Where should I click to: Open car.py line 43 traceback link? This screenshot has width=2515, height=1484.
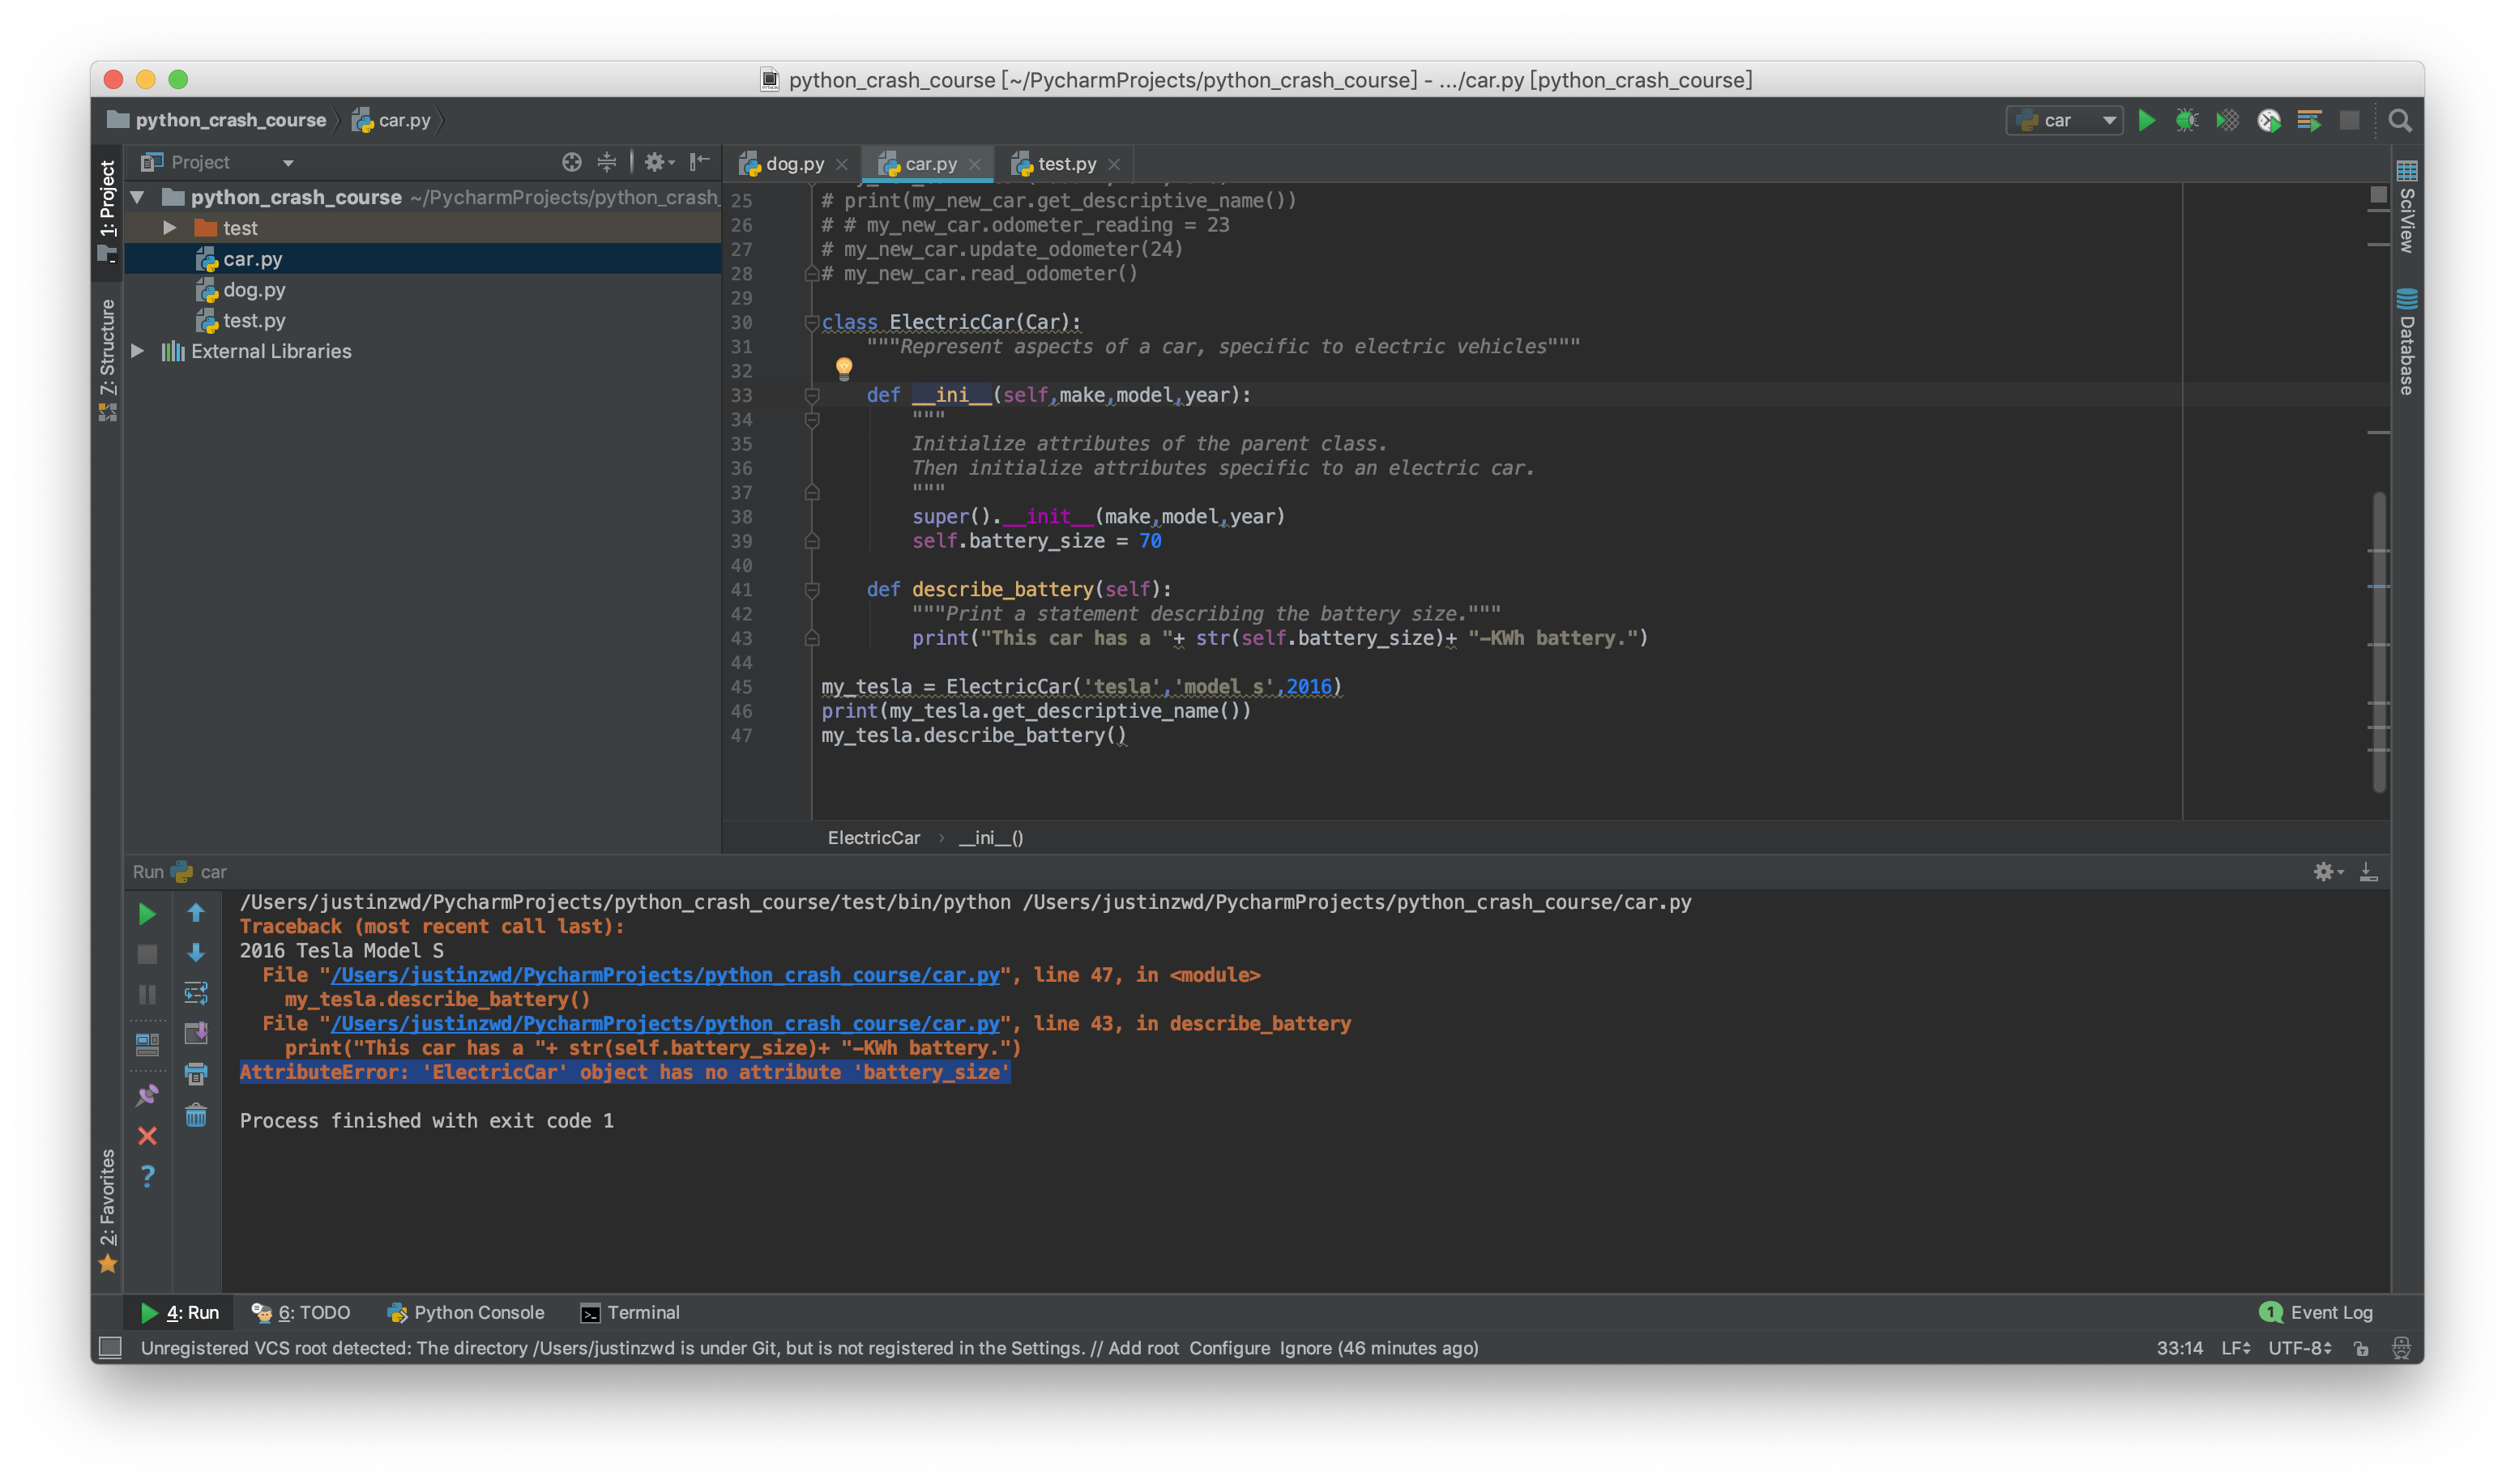tap(665, 1024)
